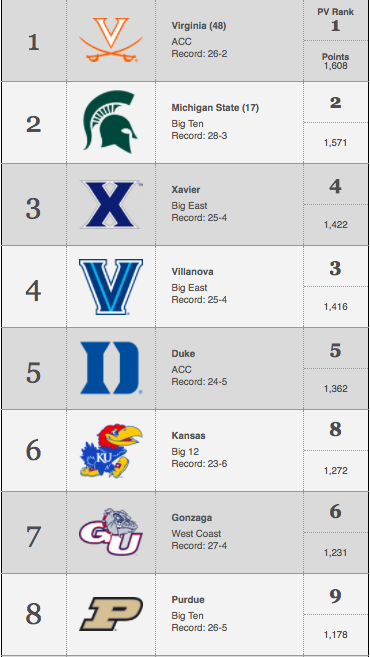The height and width of the screenshot is (657, 370).
Task: Click the Purdue team name
Action: point(188,600)
